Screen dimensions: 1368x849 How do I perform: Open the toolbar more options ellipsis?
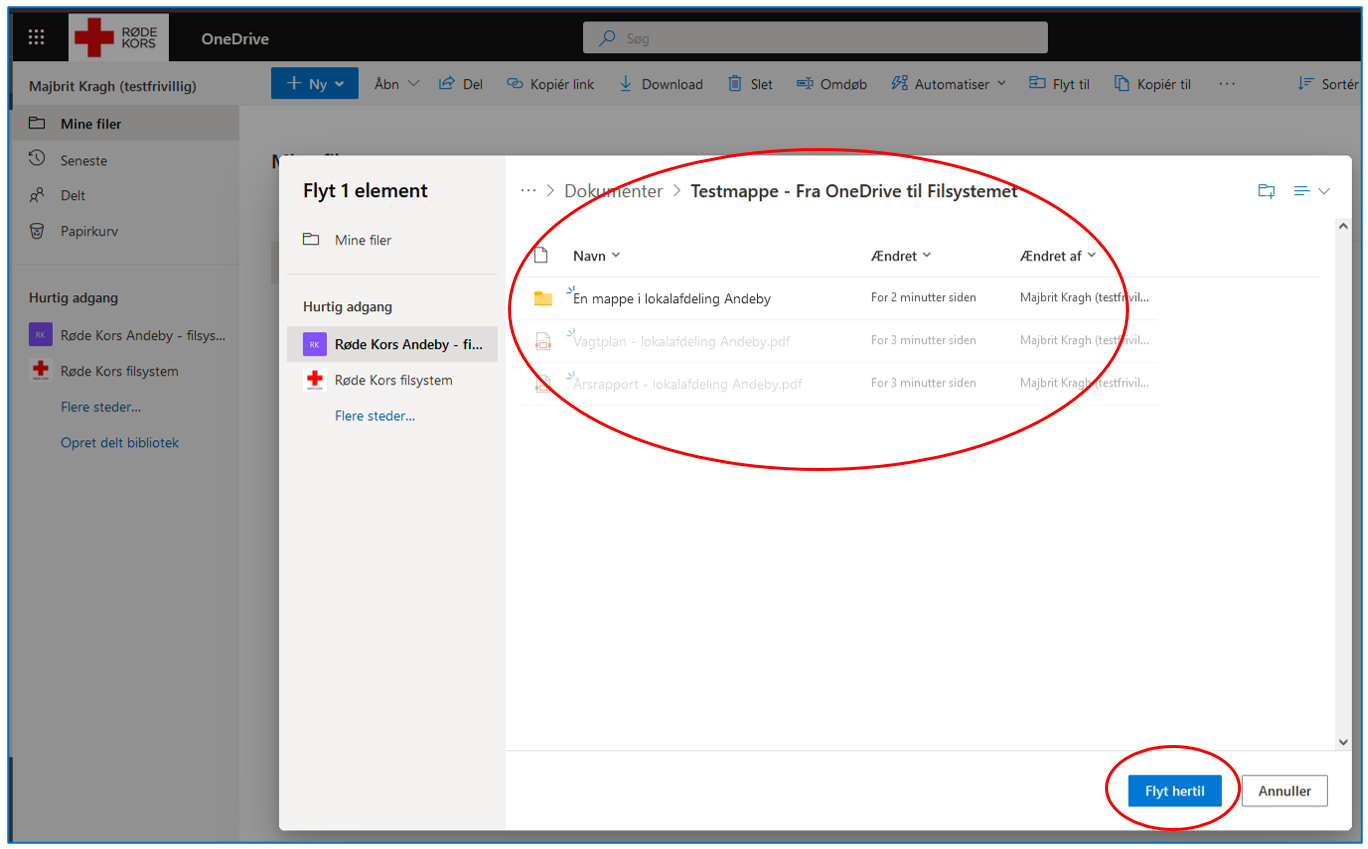point(1227,84)
